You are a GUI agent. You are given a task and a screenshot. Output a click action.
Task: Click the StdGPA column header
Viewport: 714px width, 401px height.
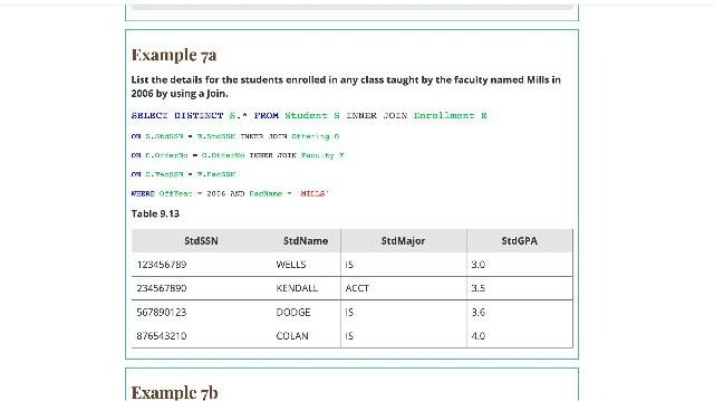pyautogui.click(x=519, y=241)
